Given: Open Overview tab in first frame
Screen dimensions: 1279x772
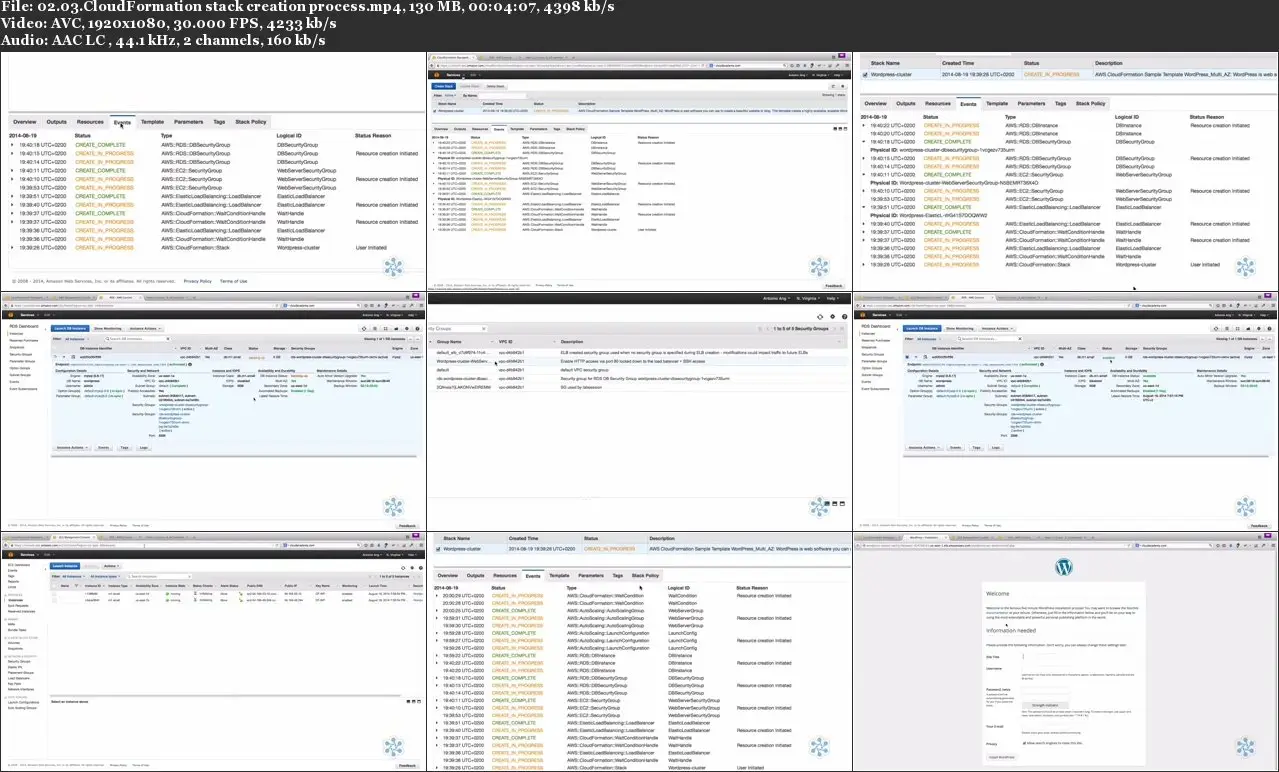Looking at the screenshot, I should point(24,122).
